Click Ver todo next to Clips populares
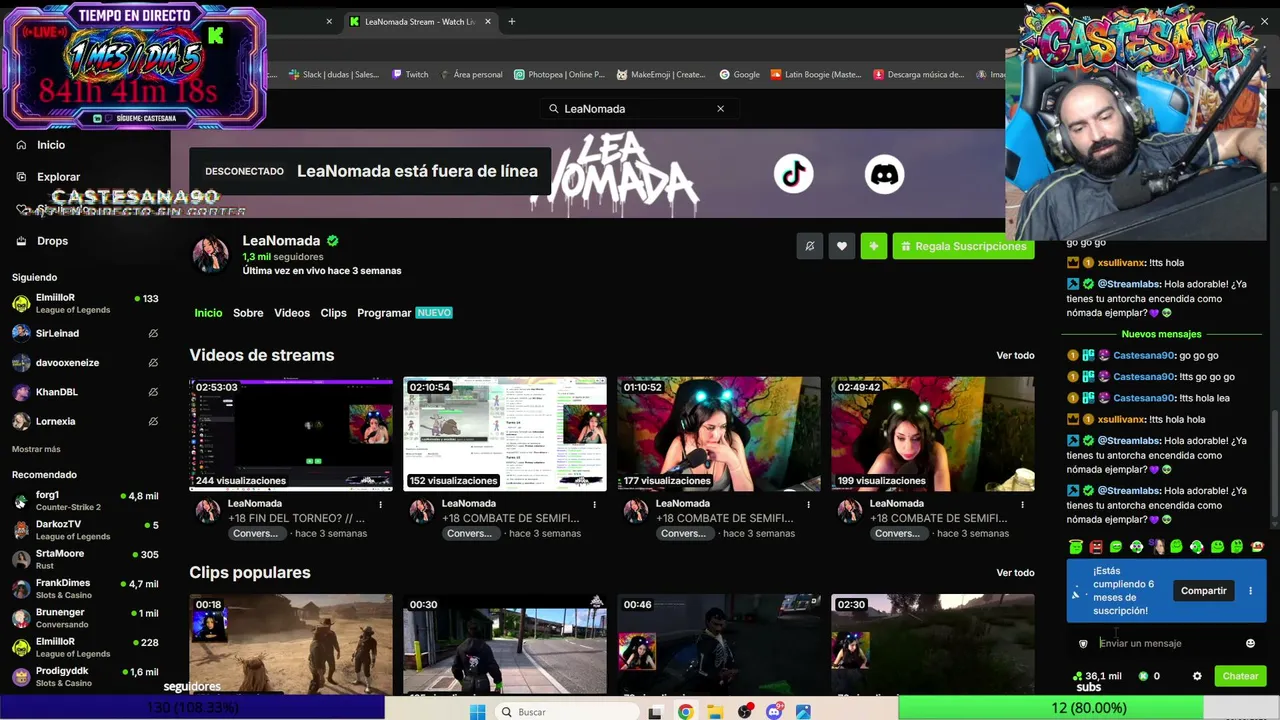The width and height of the screenshot is (1280, 720). click(1015, 573)
